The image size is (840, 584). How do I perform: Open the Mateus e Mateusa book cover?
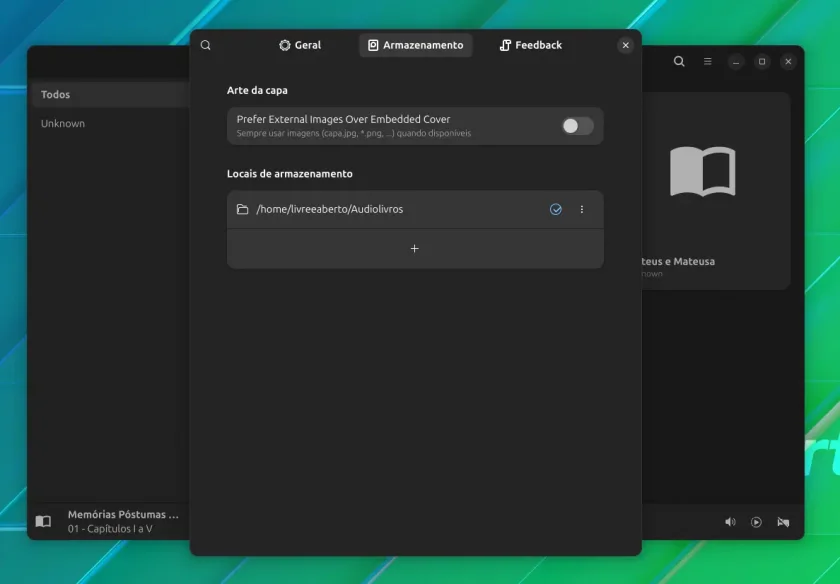coord(703,171)
